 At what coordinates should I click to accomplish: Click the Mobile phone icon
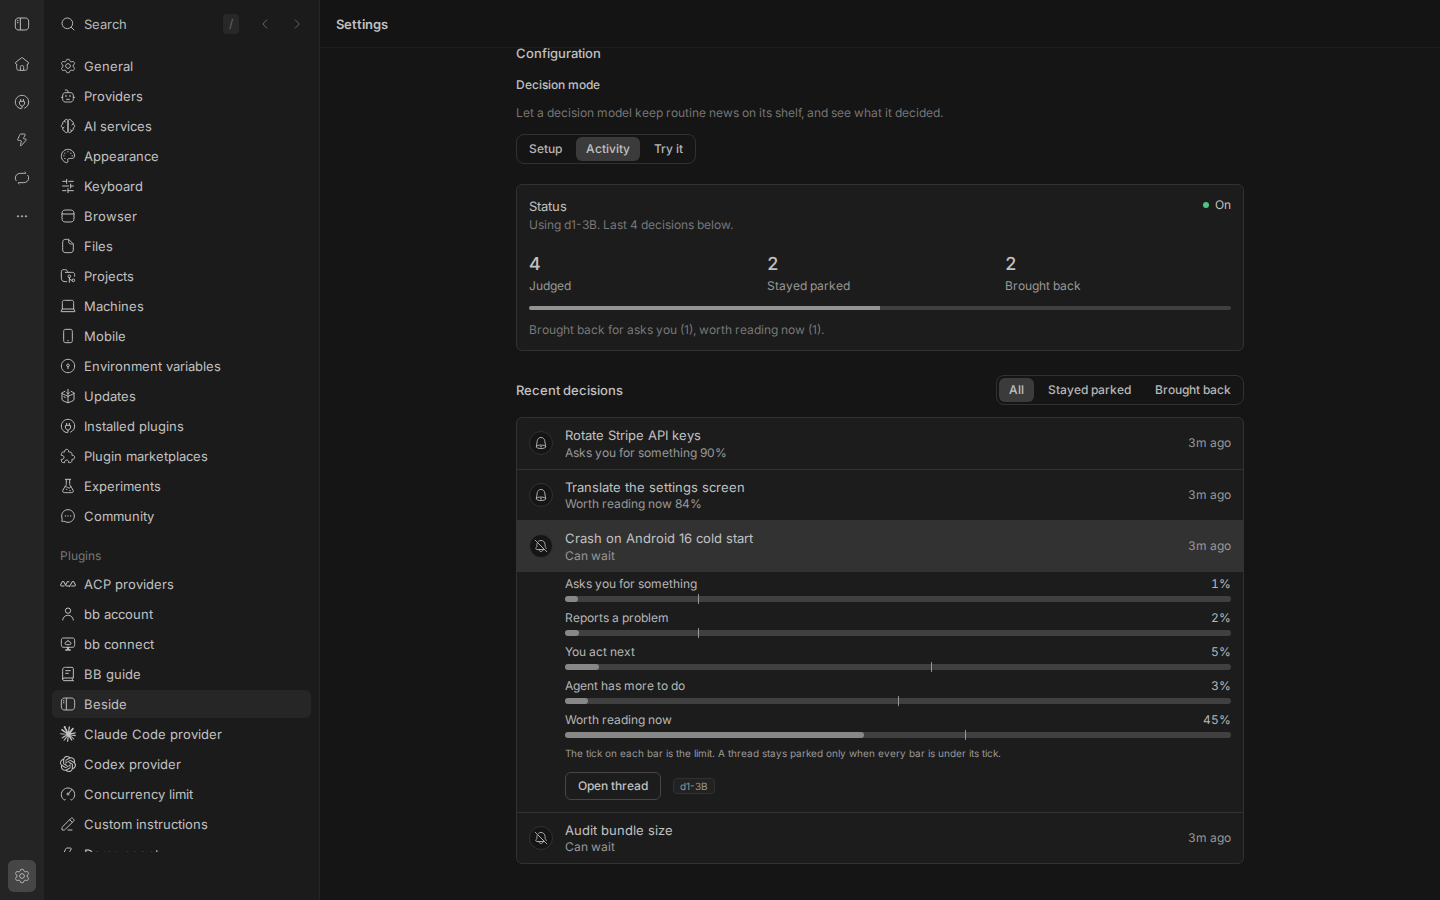click(x=68, y=336)
